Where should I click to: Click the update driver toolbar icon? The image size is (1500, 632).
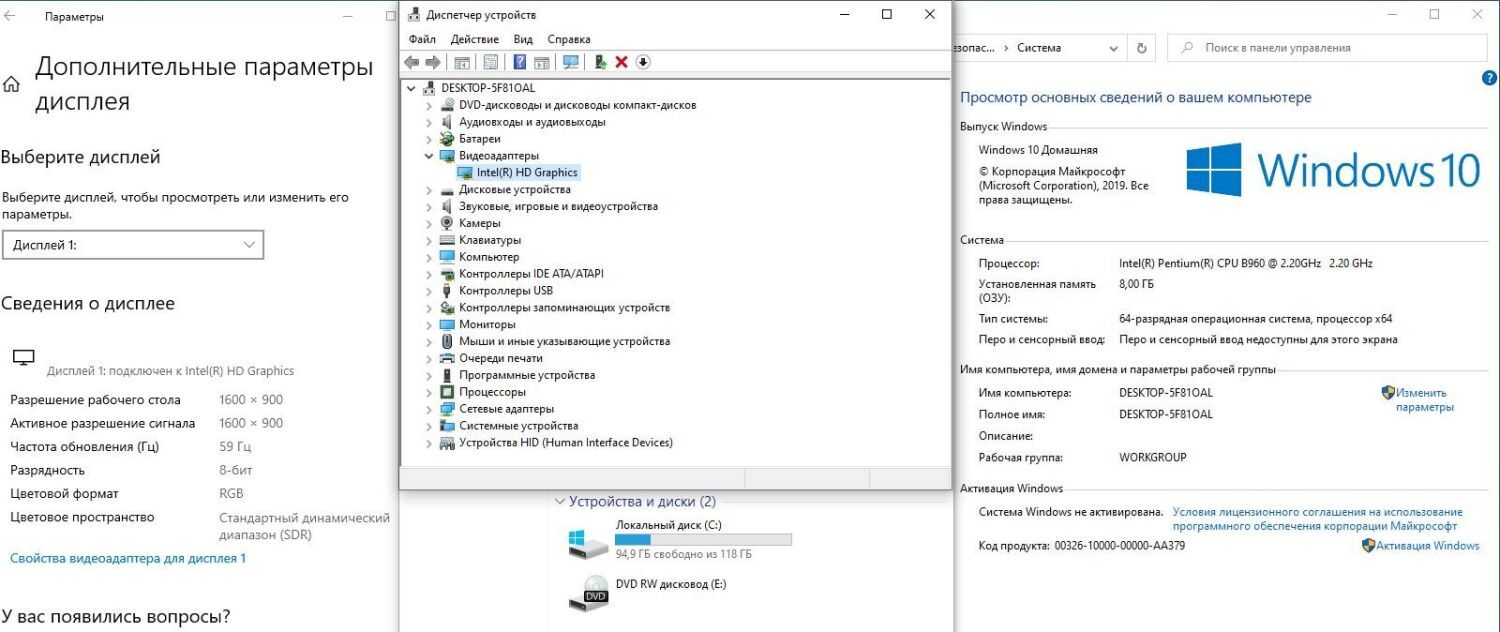600,62
